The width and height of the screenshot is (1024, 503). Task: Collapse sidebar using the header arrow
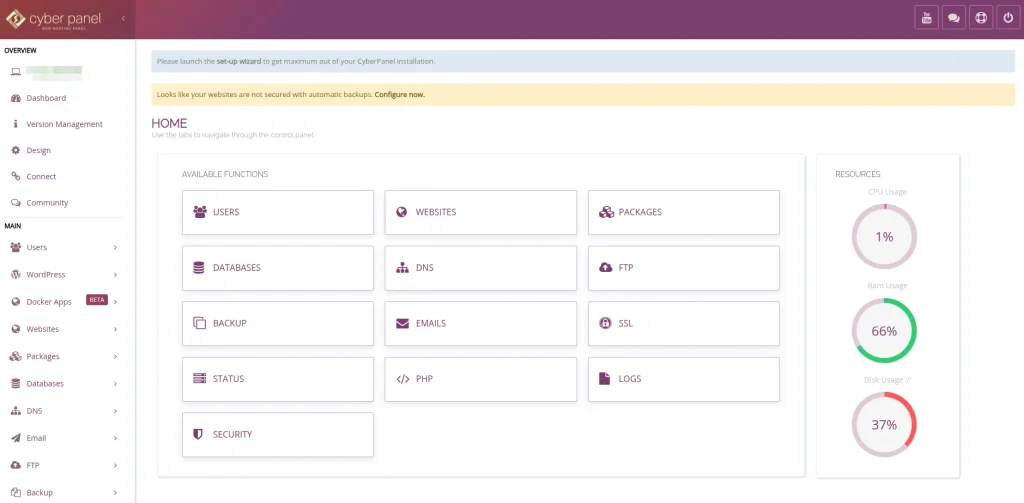123,18
